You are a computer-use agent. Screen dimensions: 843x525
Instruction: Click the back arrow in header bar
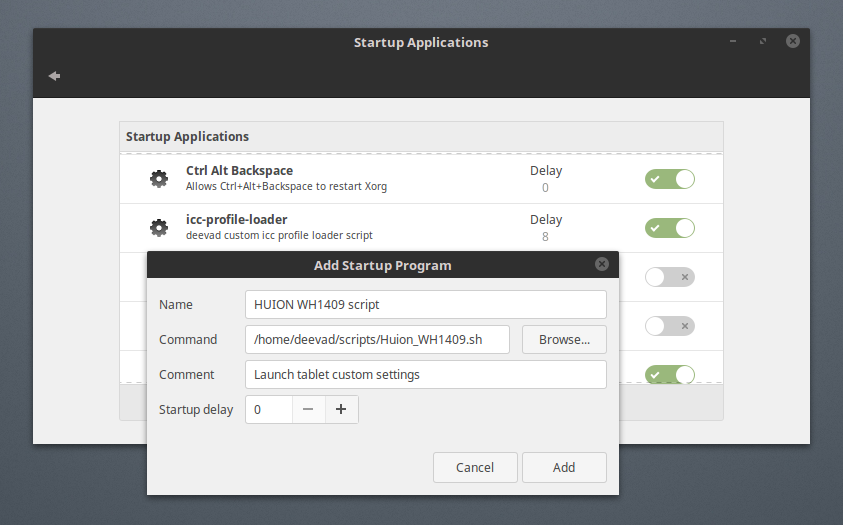(x=54, y=76)
